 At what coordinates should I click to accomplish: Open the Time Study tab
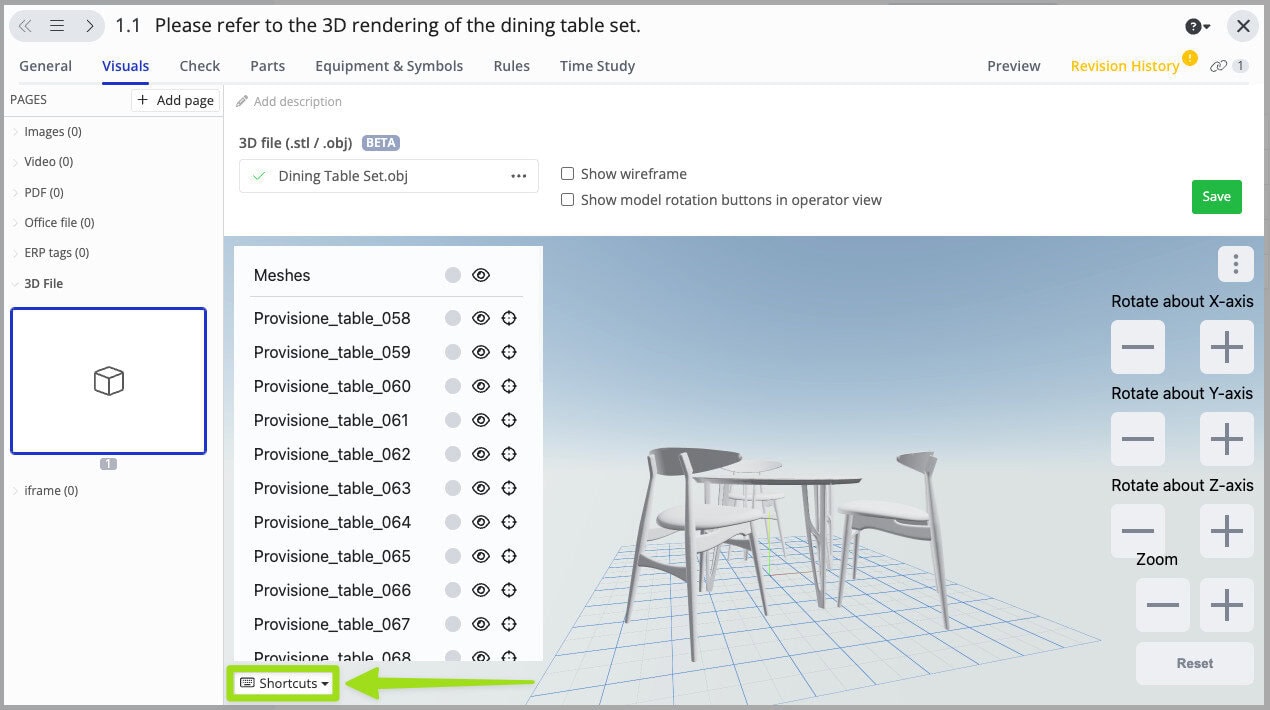click(x=597, y=65)
